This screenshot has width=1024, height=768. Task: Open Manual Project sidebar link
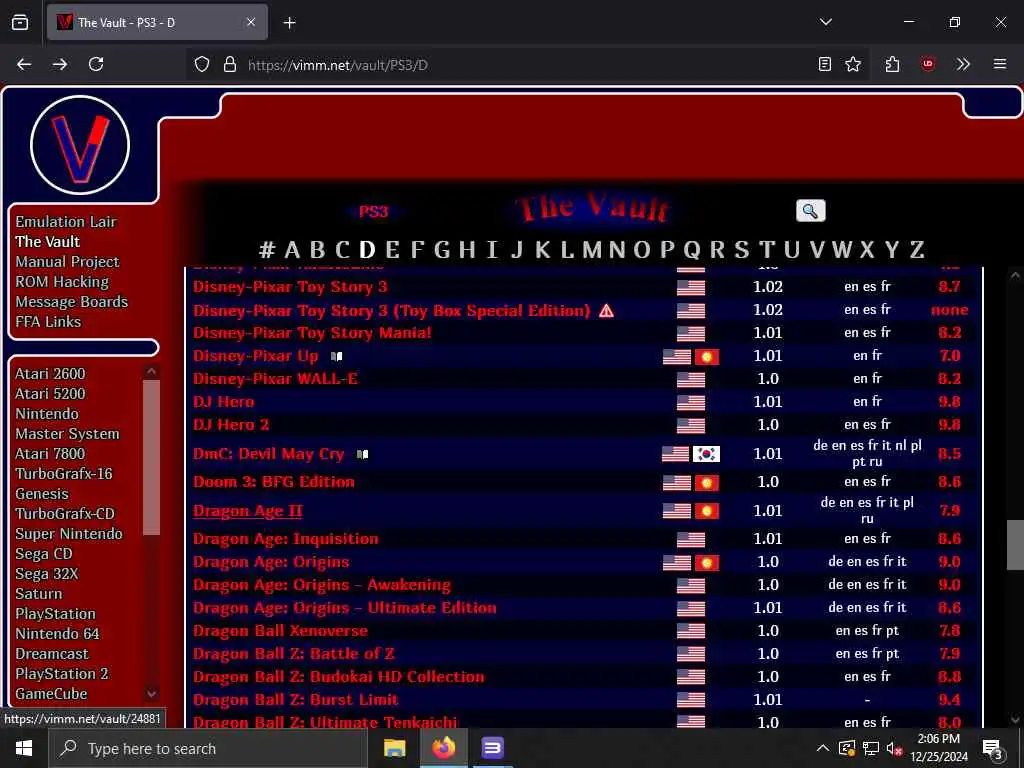tap(67, 262)
